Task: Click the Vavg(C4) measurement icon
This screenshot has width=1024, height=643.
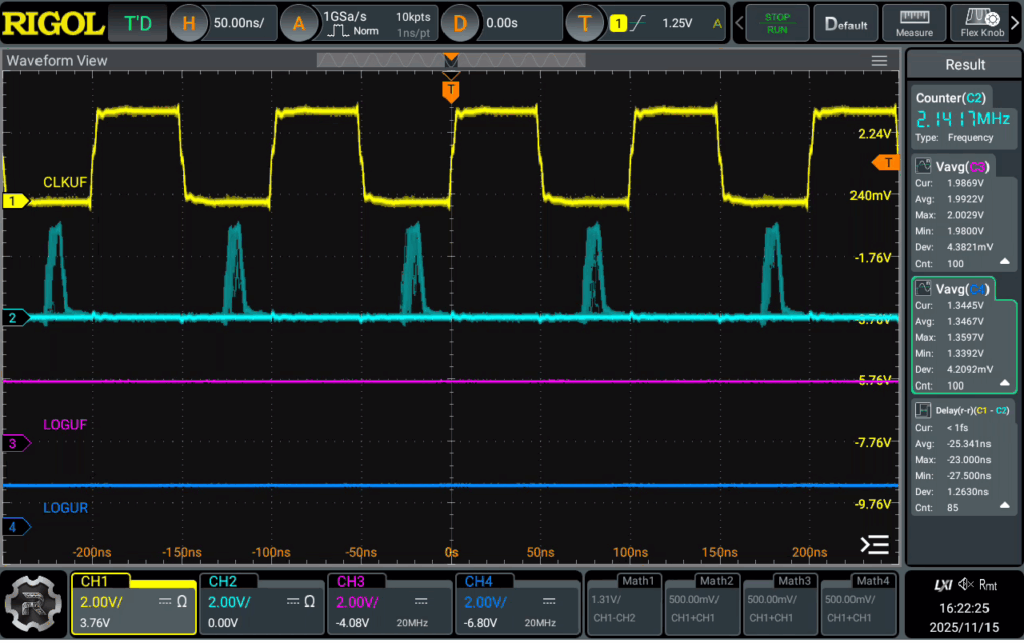Action: coord(923,288)
